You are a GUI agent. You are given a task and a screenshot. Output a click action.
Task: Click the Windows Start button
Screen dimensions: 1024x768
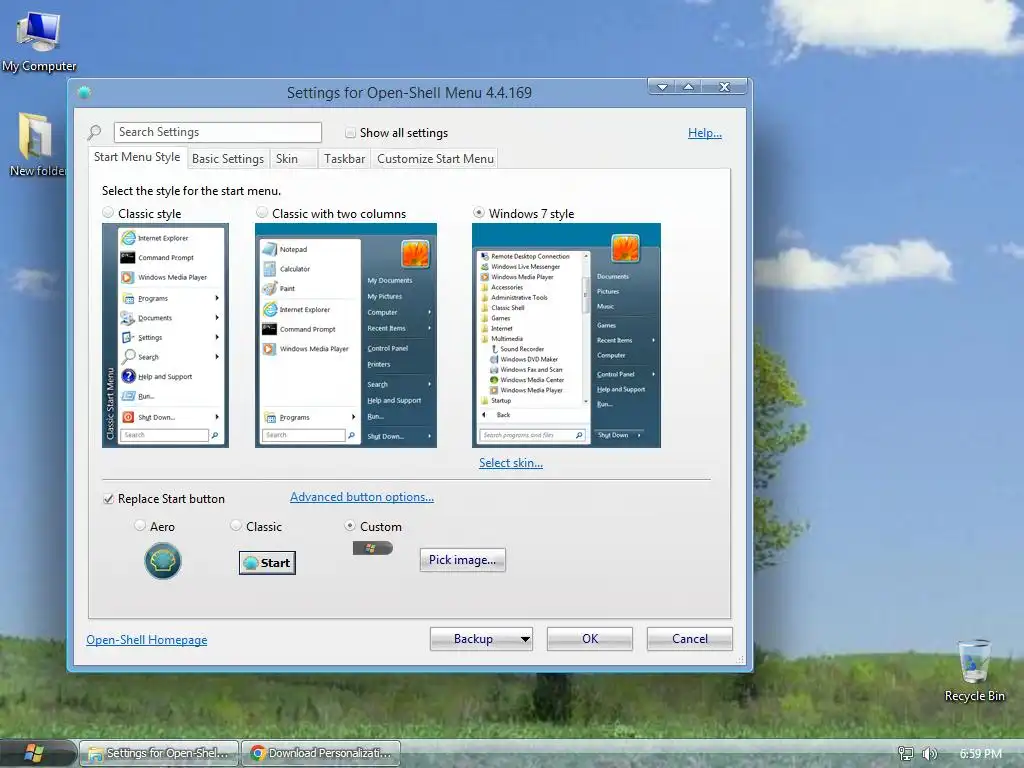click(x=34, y=754)
